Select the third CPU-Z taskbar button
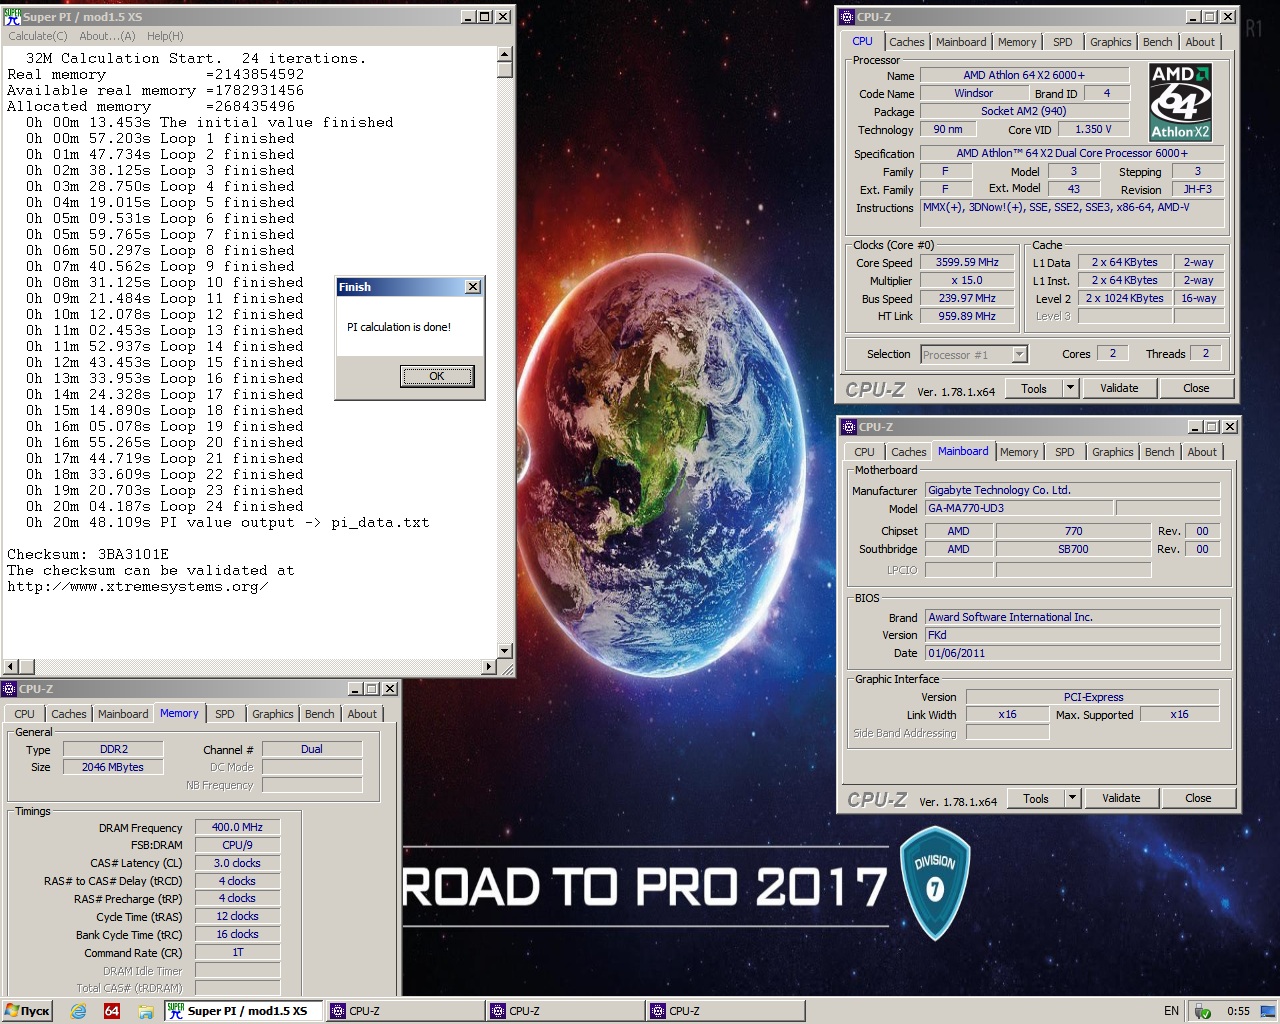1280x1024 pixels. tap(725, 1011)
